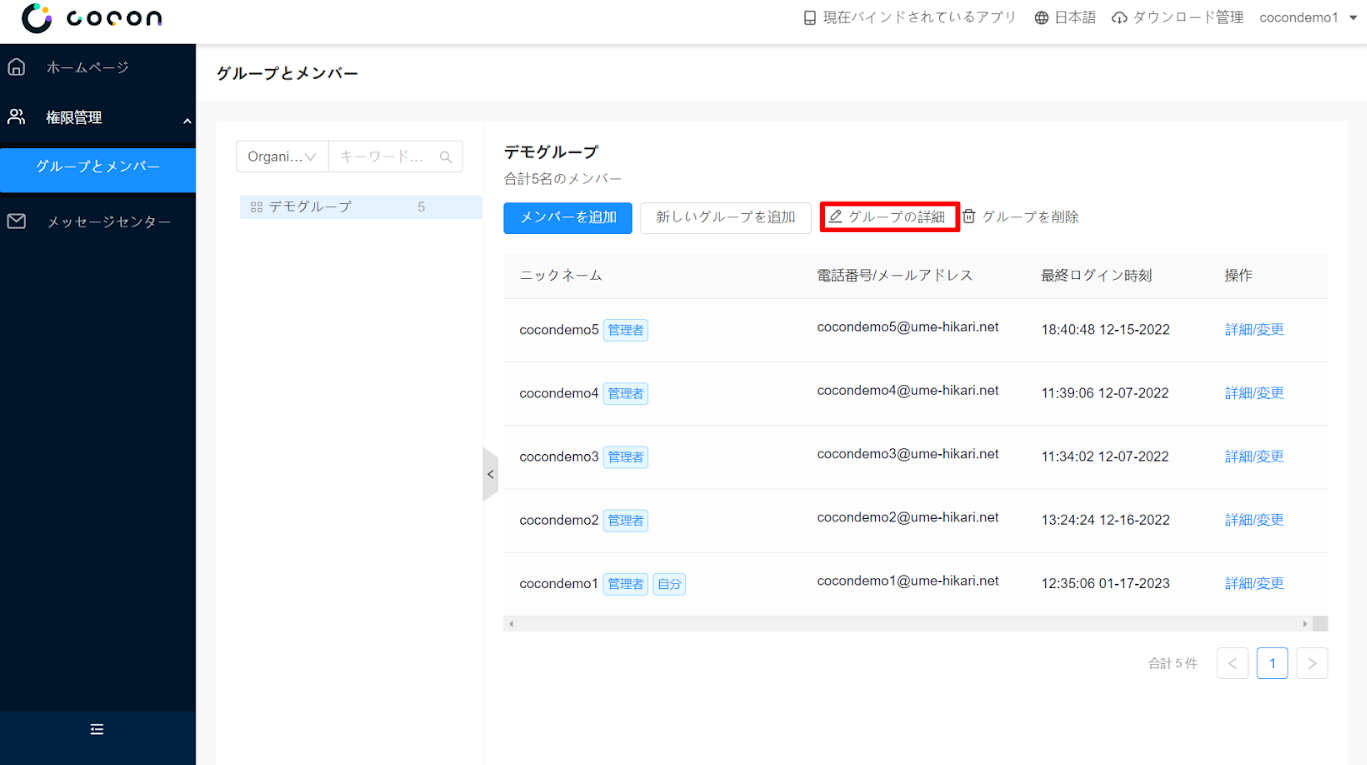Select page 1 in pagination

tap(1273, 663)
